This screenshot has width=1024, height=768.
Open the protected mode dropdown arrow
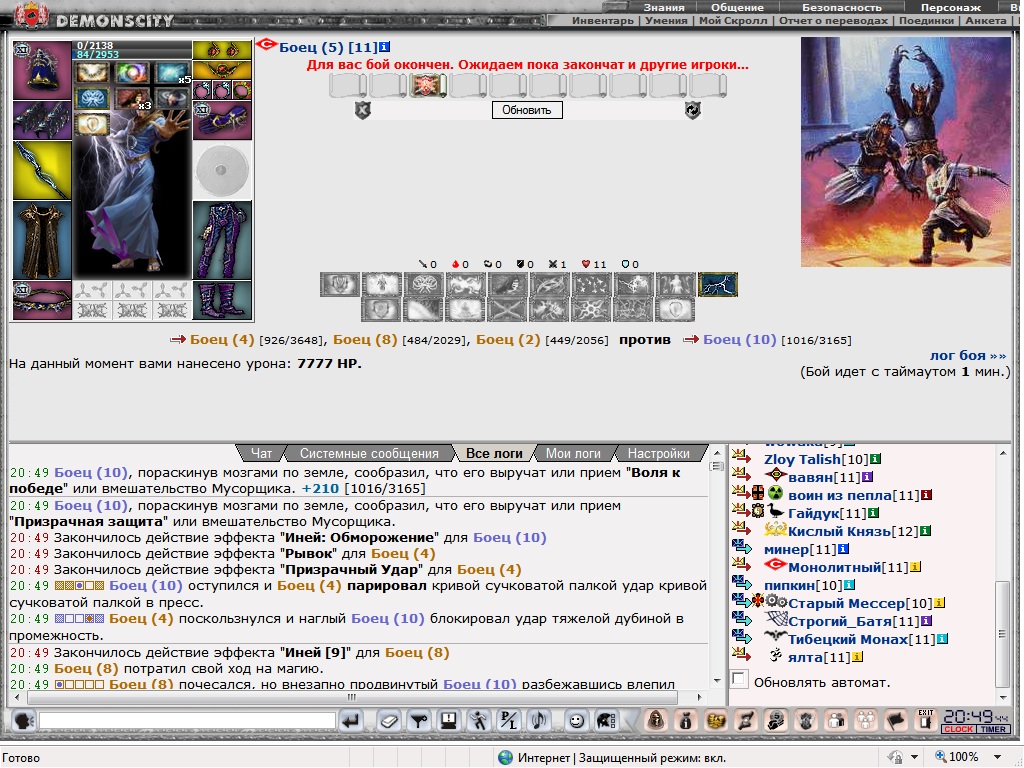point(914,757)
